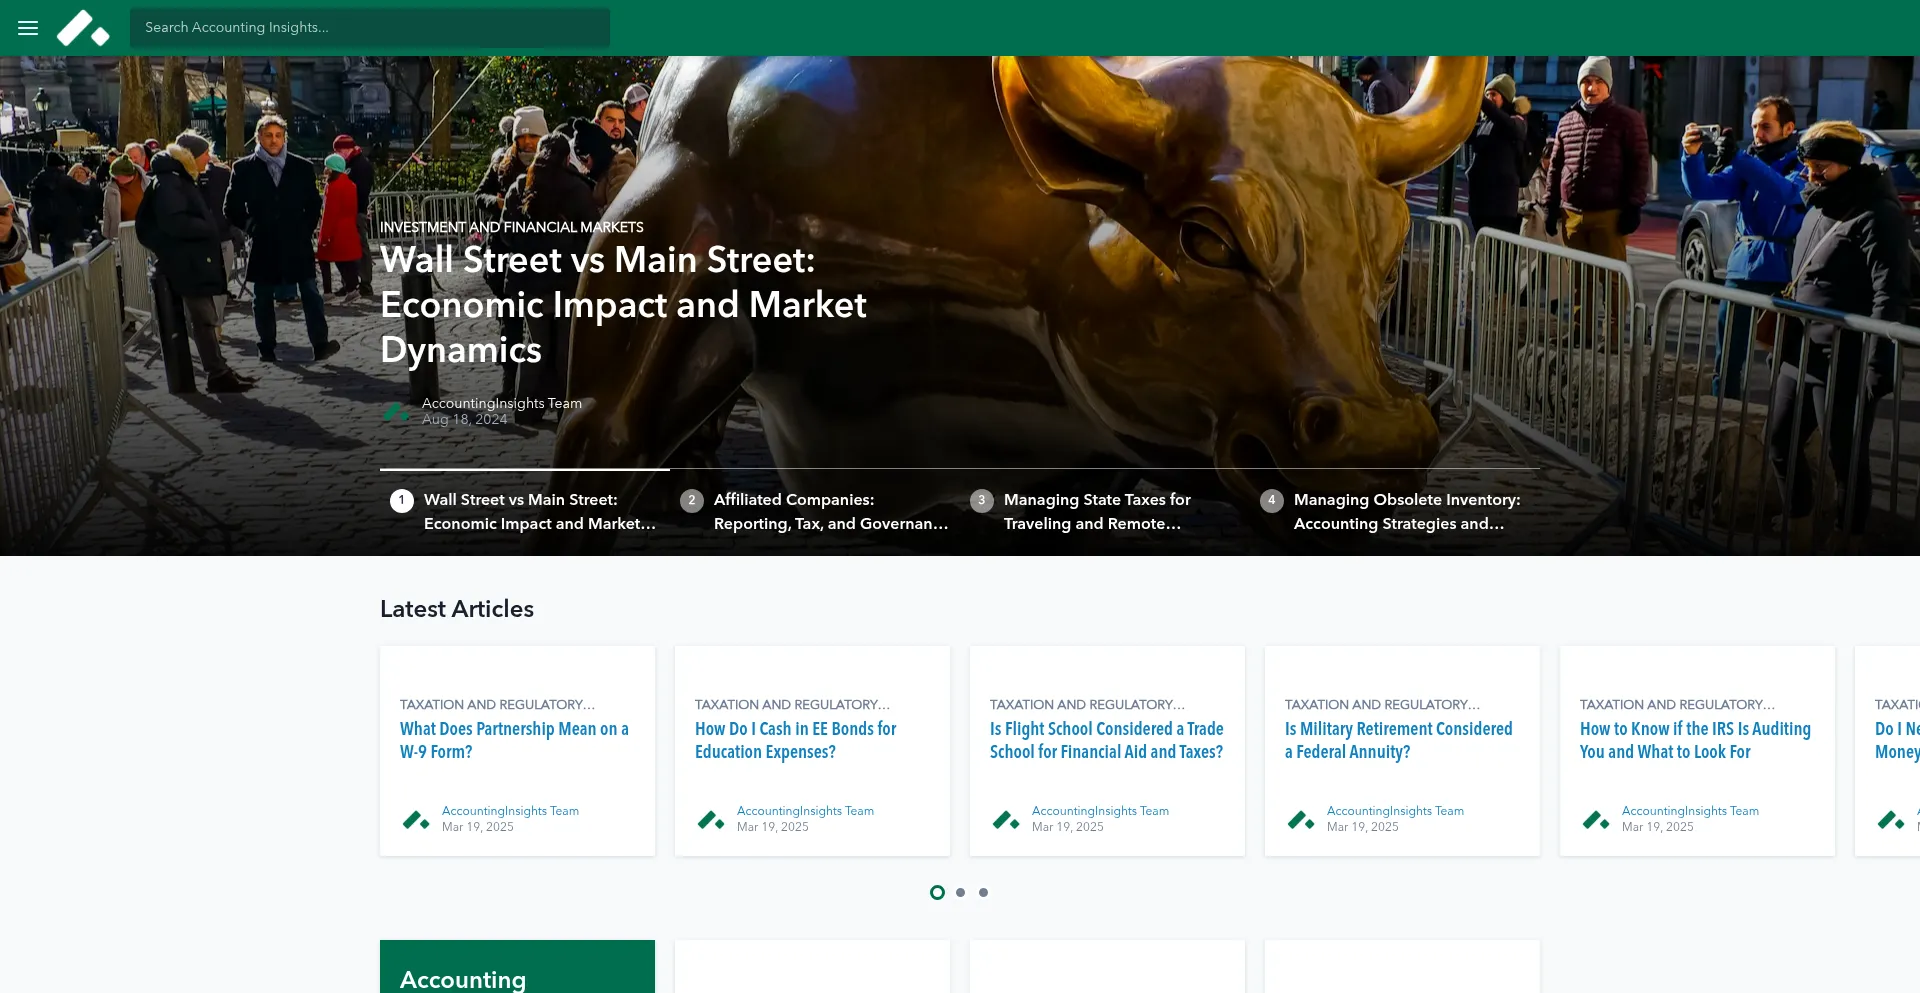The width and height of the screenshot is (1920, 993).
Task: Open article What Does Partnership Mean on W-9
Action: click(514, 740)
